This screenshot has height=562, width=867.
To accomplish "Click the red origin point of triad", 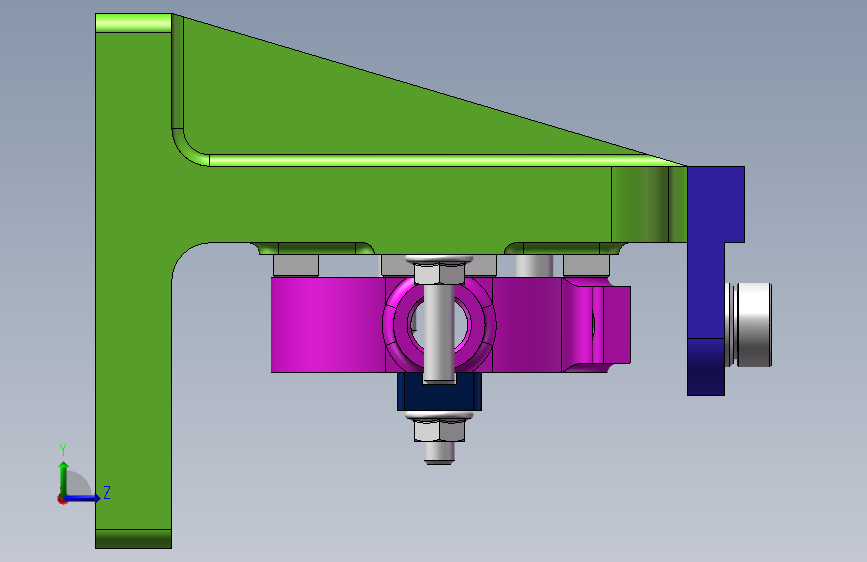I will click(62, 499).
